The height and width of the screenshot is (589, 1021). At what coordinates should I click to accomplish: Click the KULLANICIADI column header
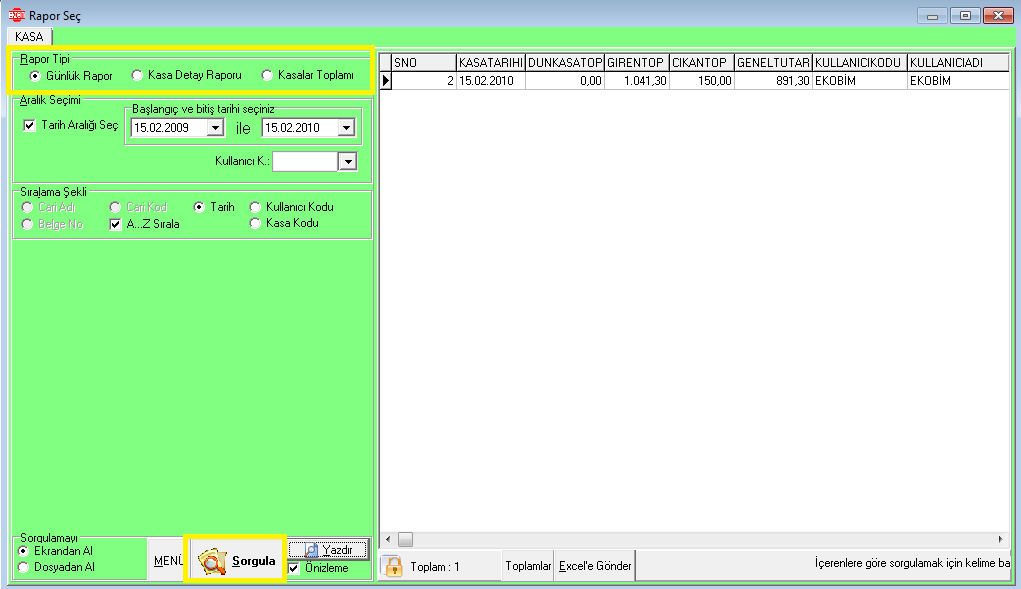[957, 62]
